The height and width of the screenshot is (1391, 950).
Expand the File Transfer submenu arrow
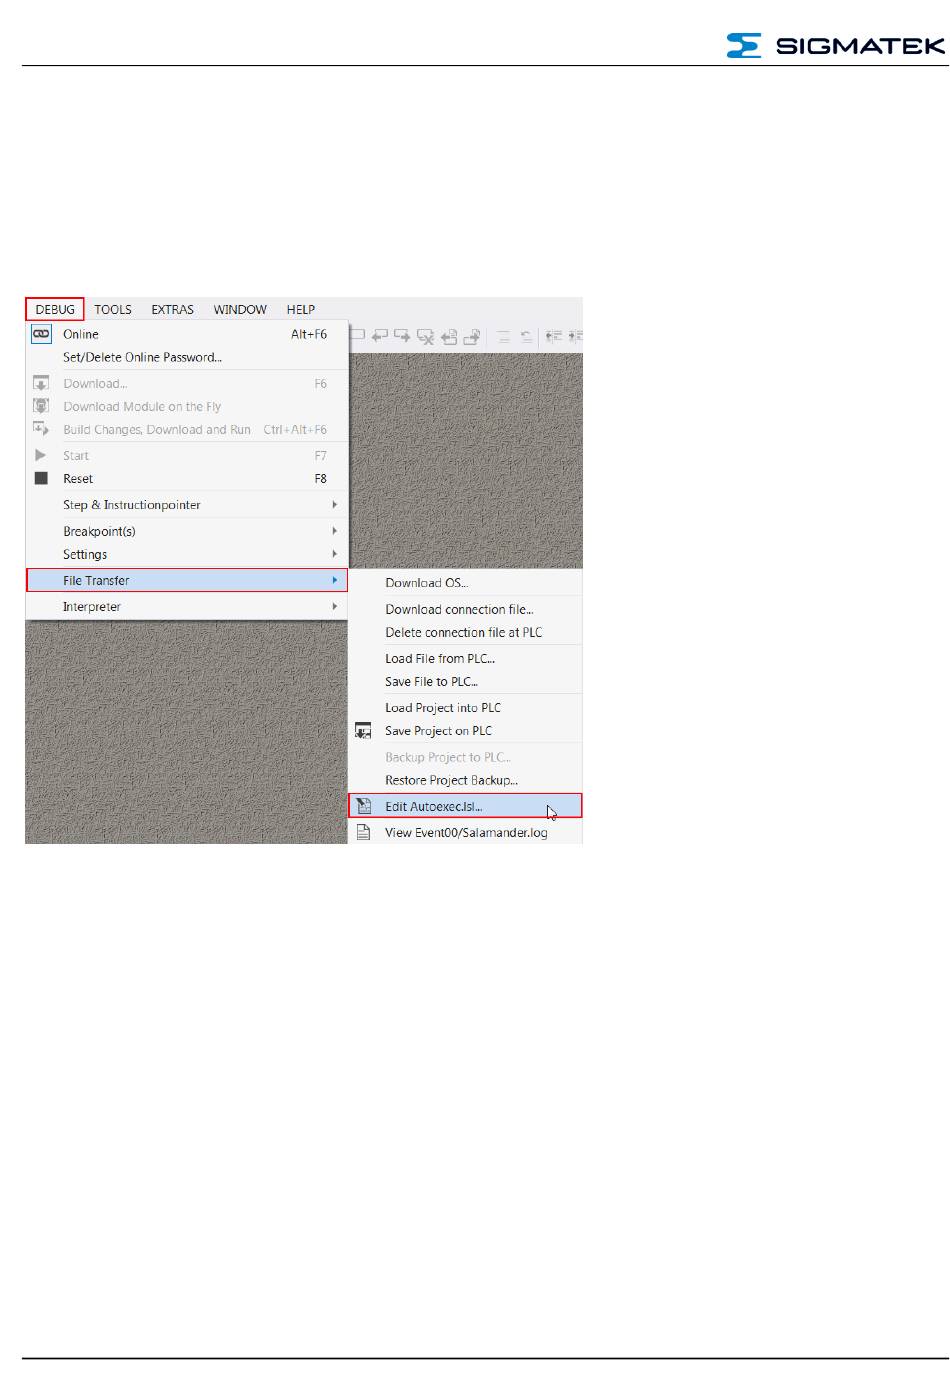click(335, 580)
